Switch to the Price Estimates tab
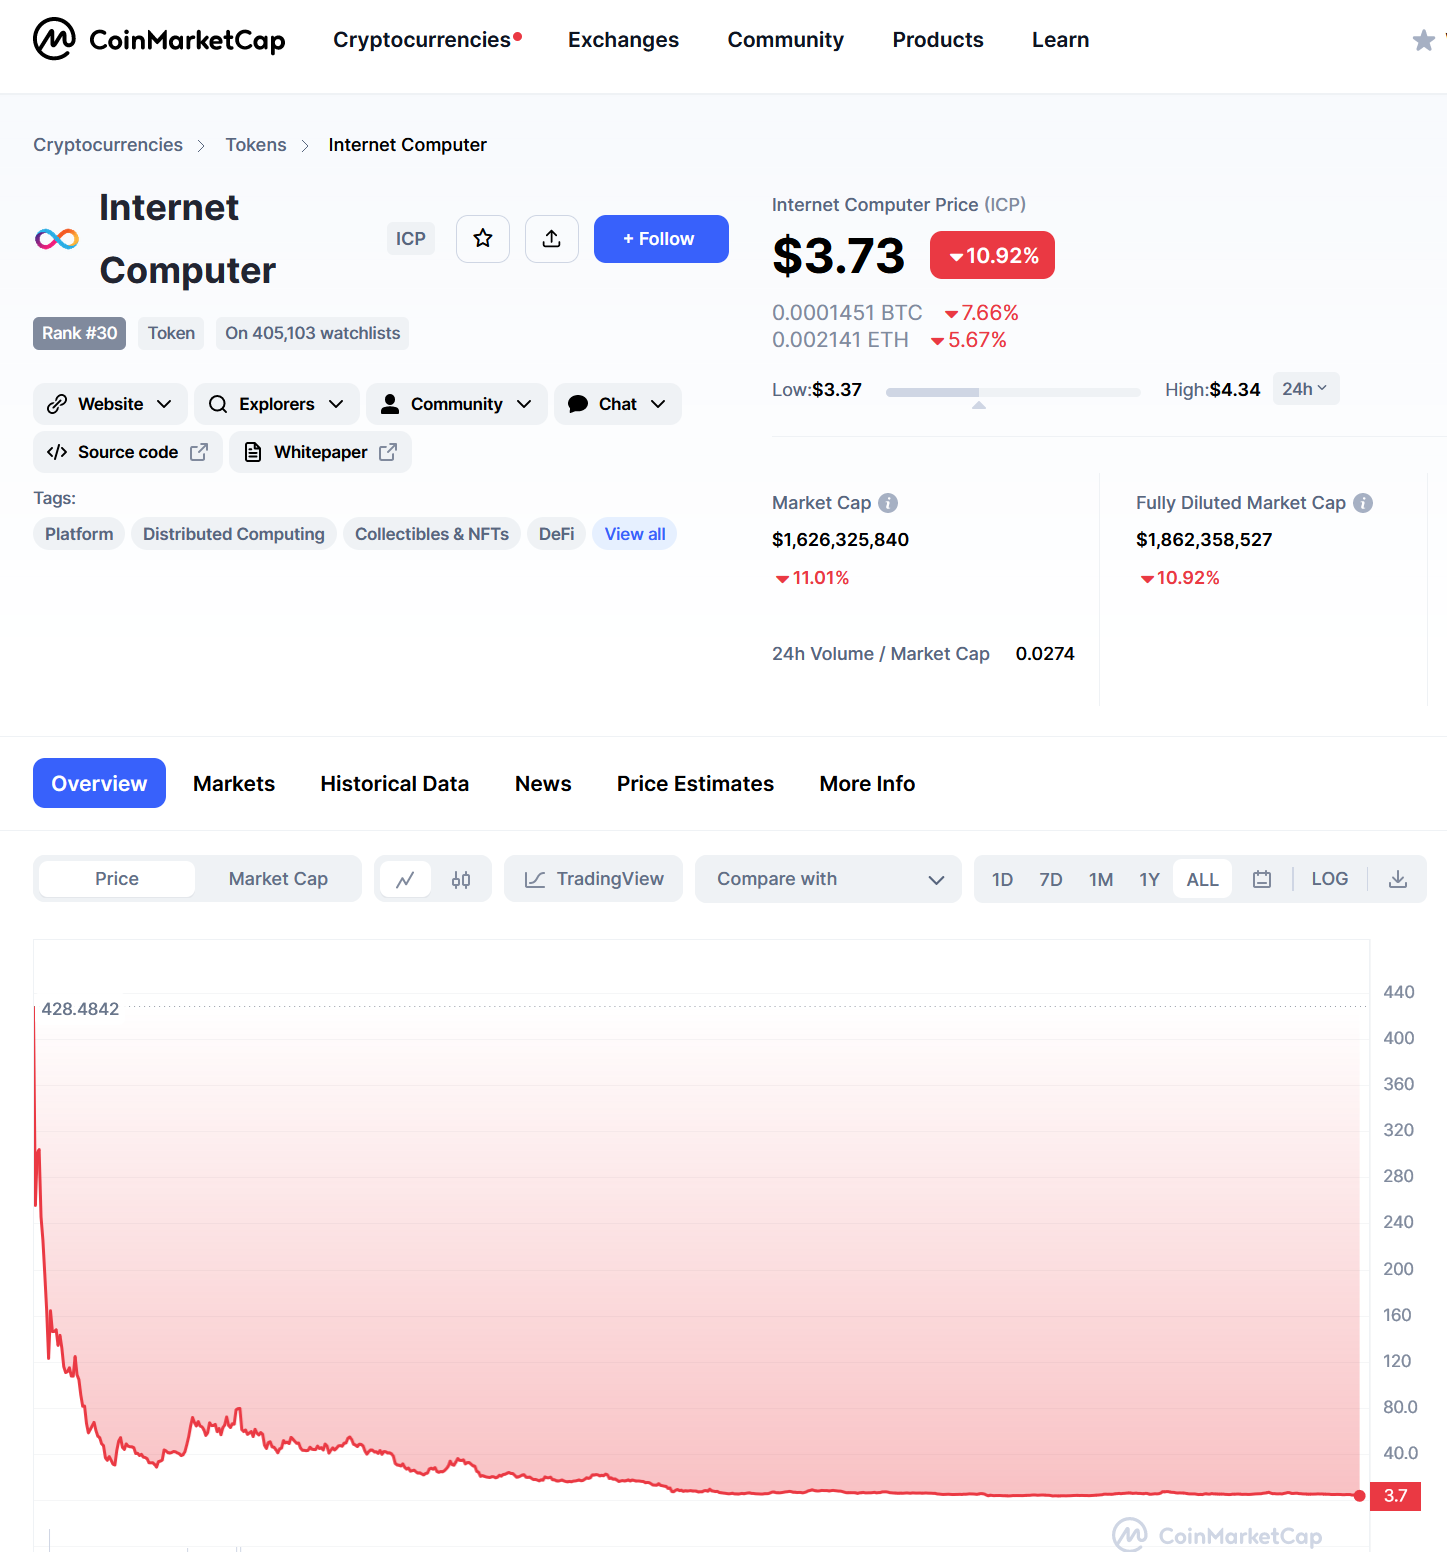Image resolution: width=1447 pixels, height=1552 pixels. coord(695,783)
